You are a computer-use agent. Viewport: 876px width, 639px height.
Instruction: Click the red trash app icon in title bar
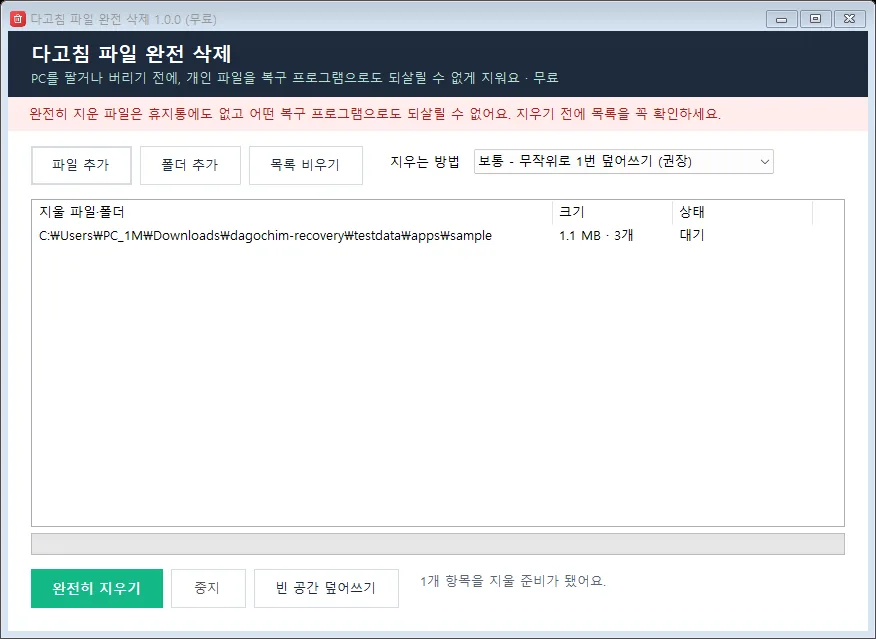(x=18, y=19)
